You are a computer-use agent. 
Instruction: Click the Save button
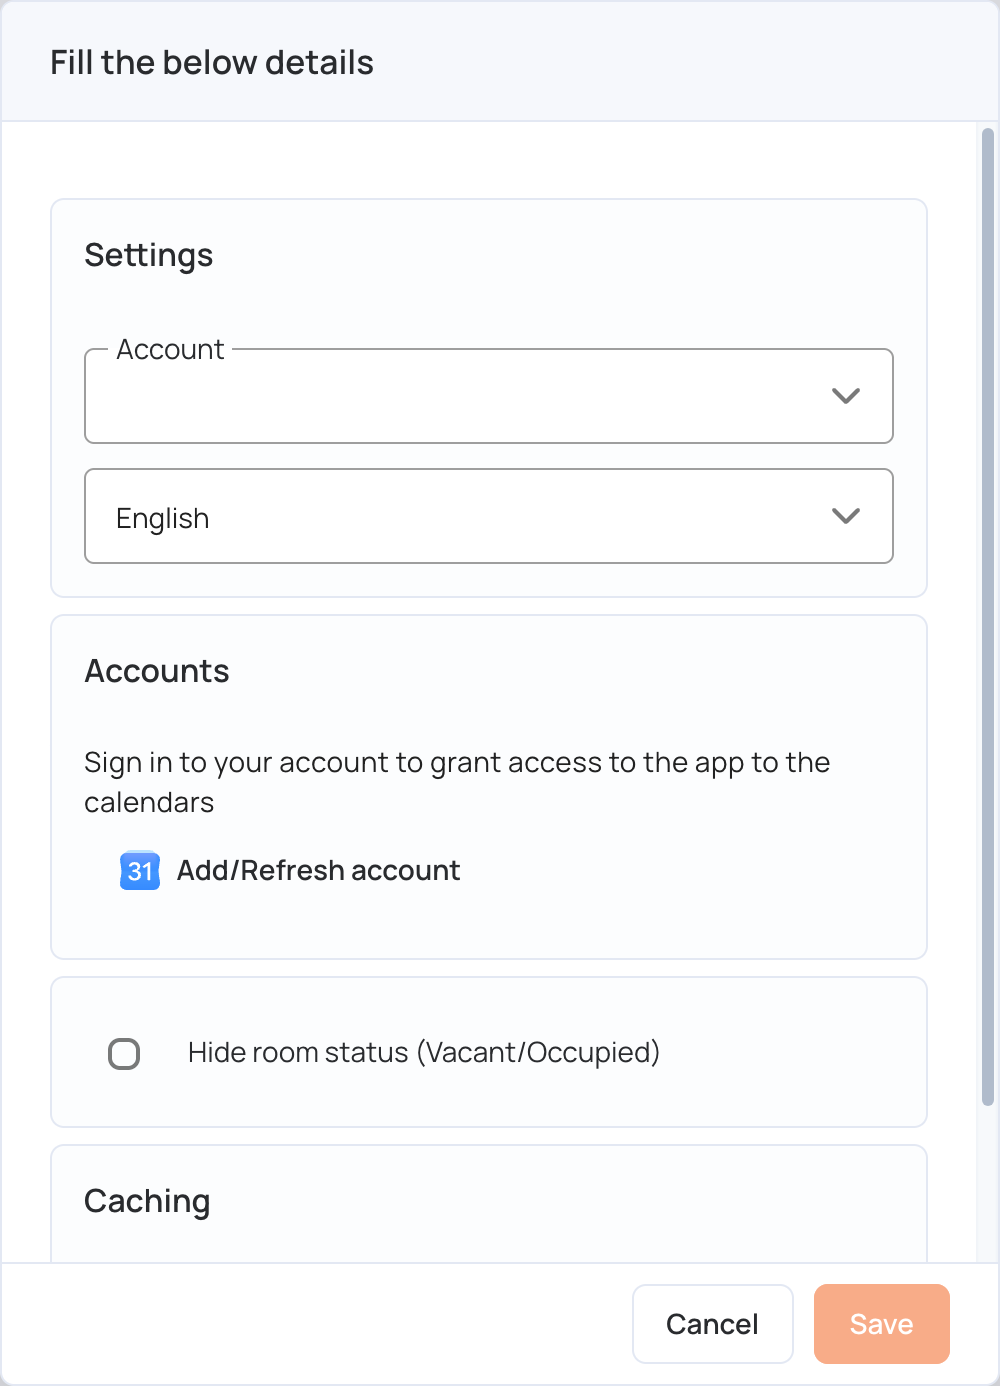[882, 1324]
